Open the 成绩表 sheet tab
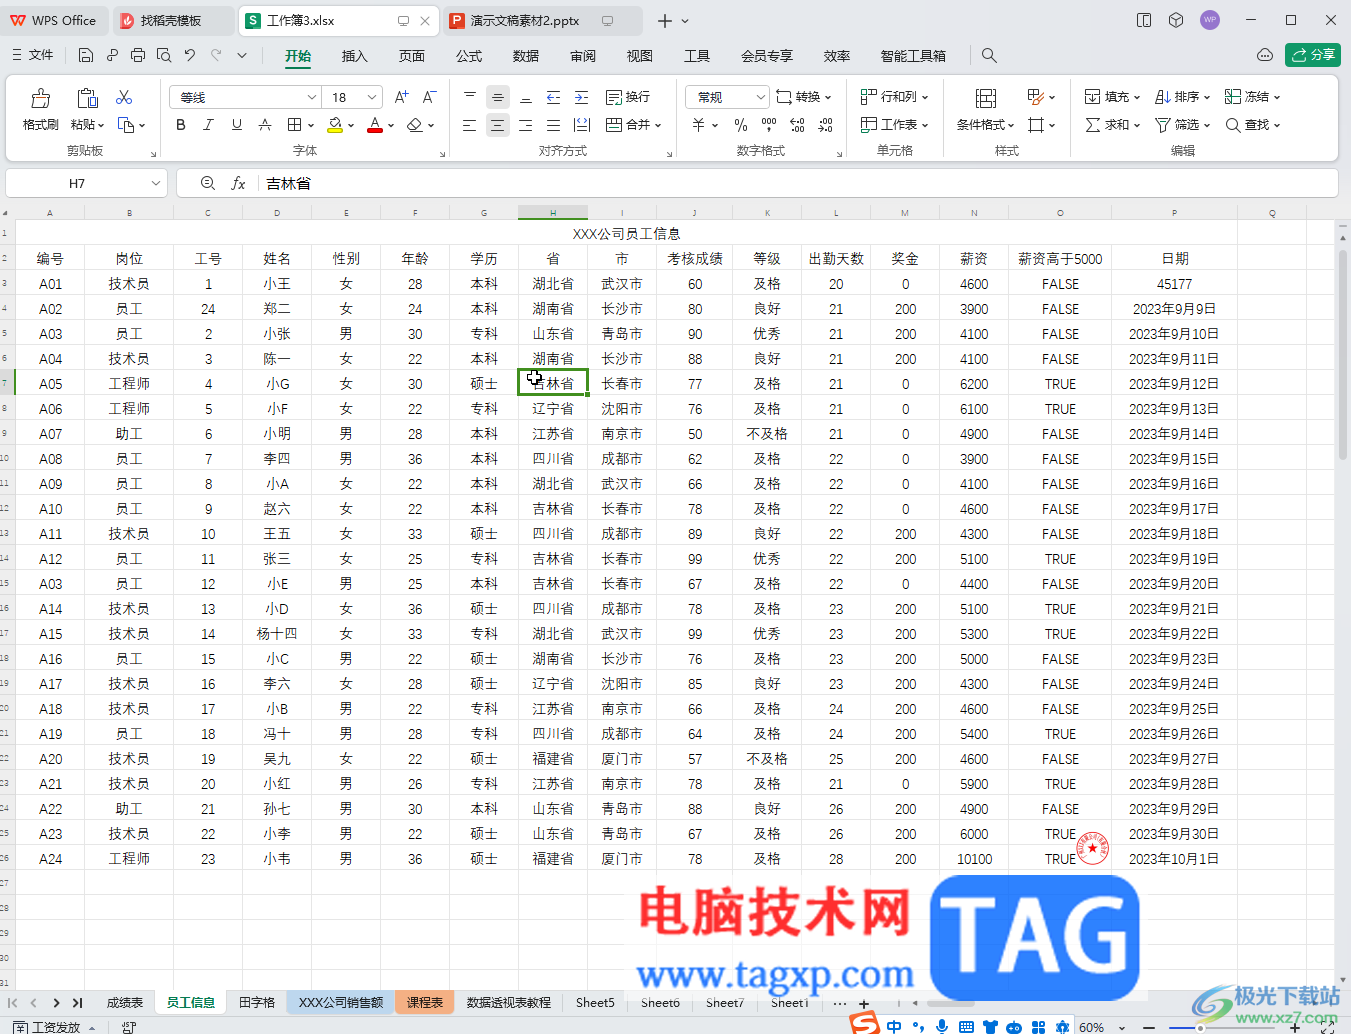Screen dimensions: 1351x1034 pyautogui.click(x=125, y=1002)
